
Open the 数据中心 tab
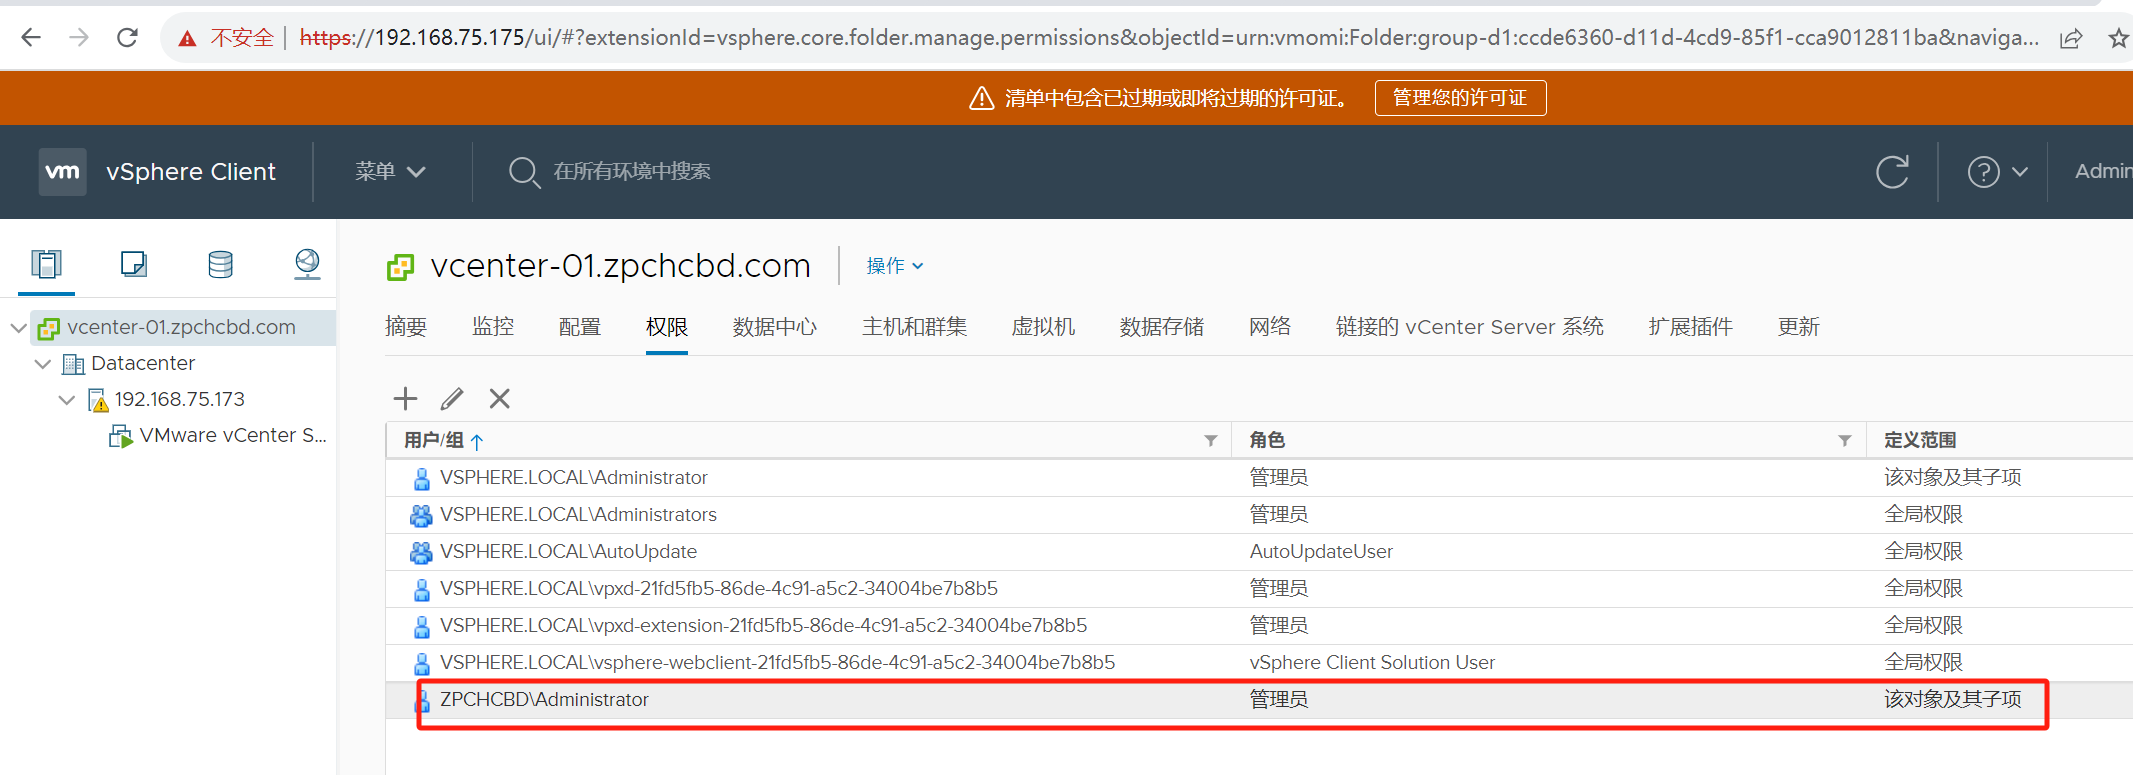pyautogui.click(x=775, y=327)
